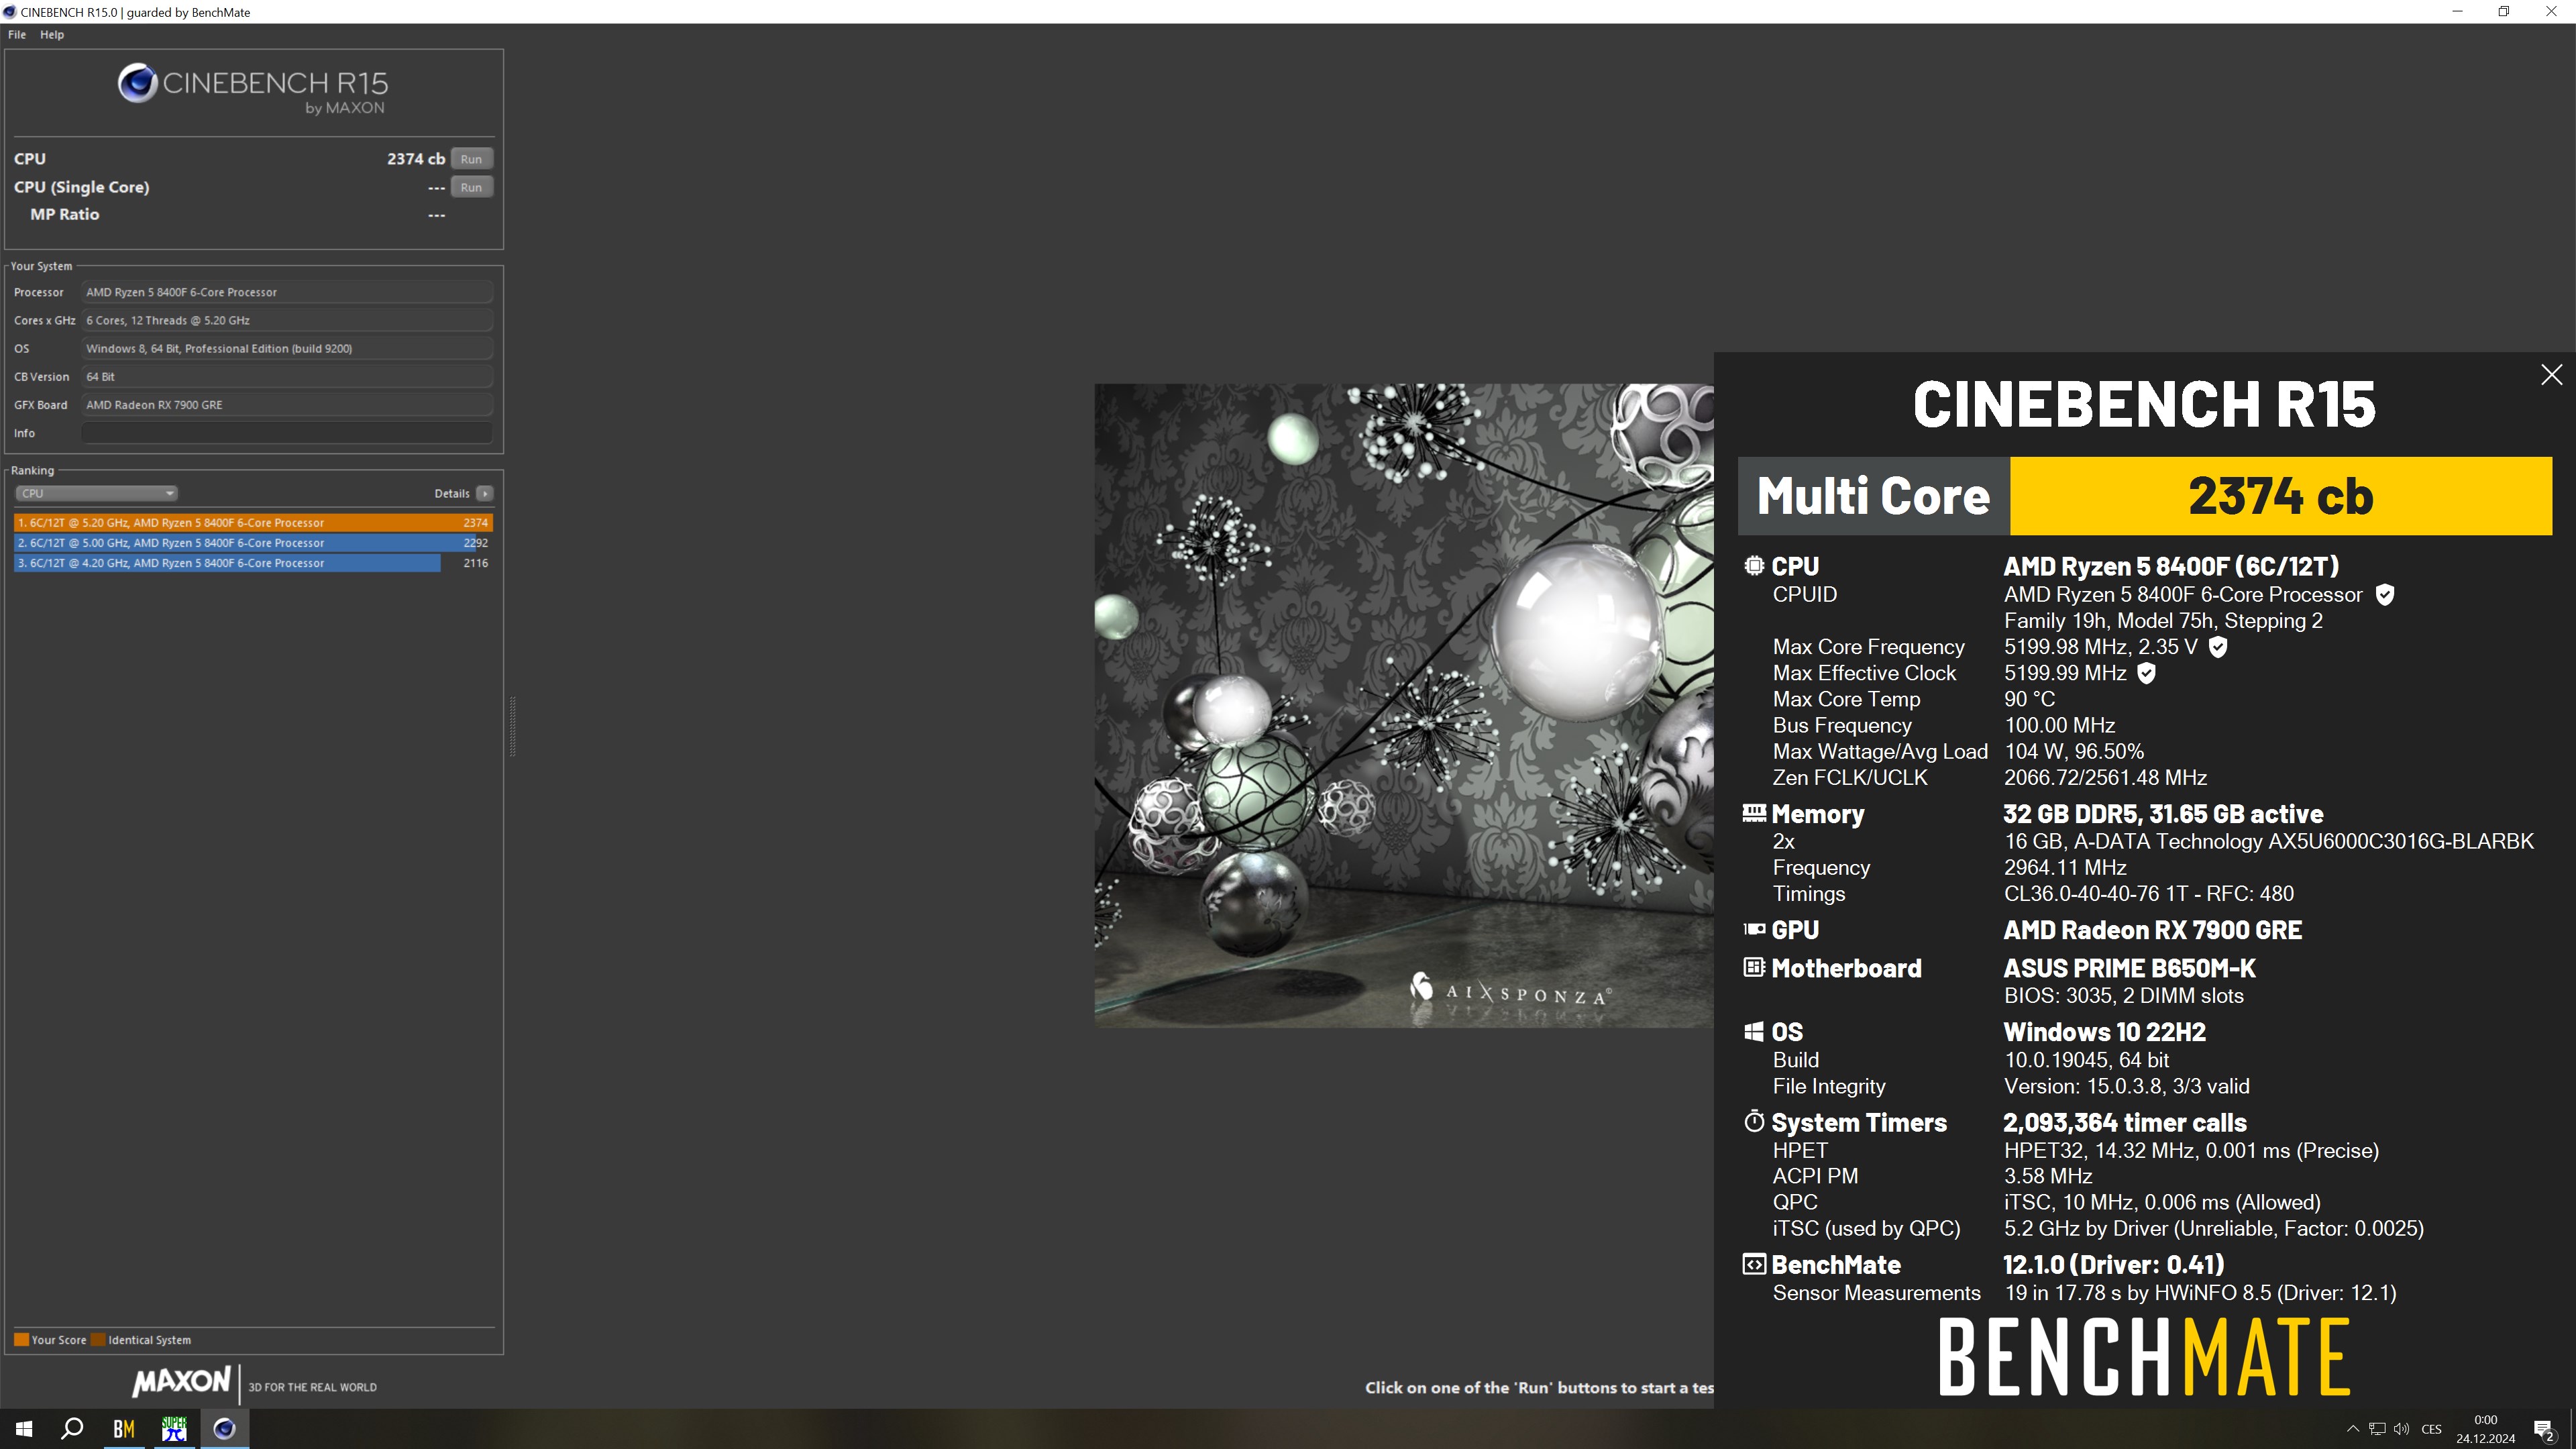
Task: Click the Cinebench R15 sphere logo
Action: point(137,84)
